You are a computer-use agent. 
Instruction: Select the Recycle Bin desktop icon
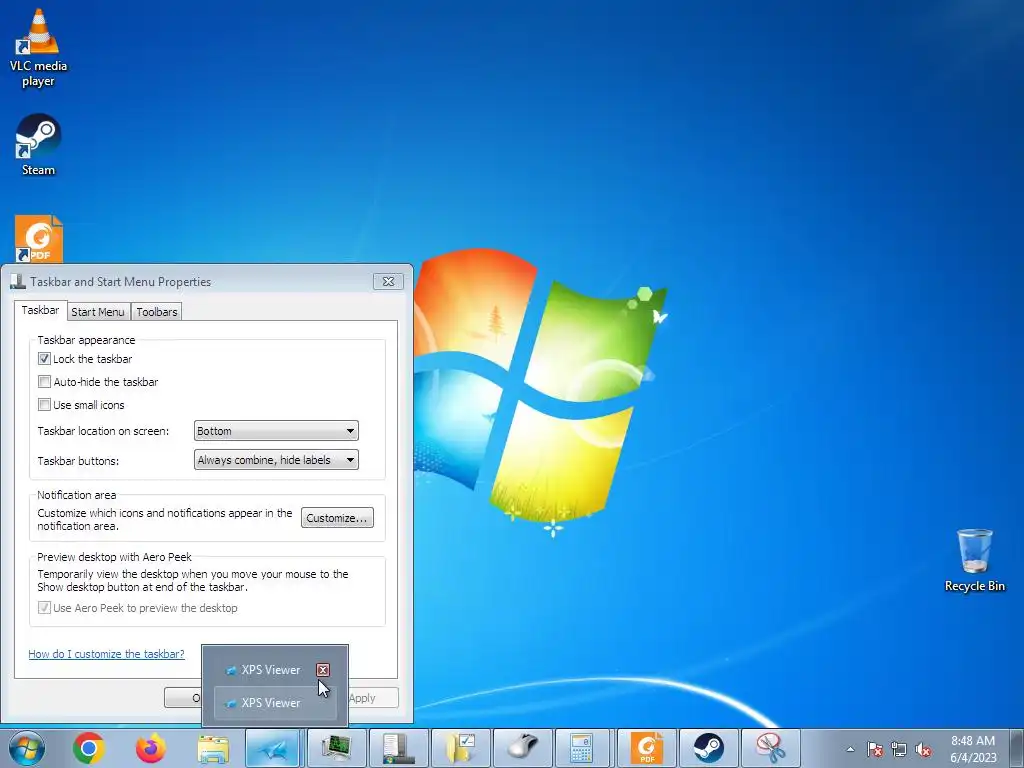point(974,560)
